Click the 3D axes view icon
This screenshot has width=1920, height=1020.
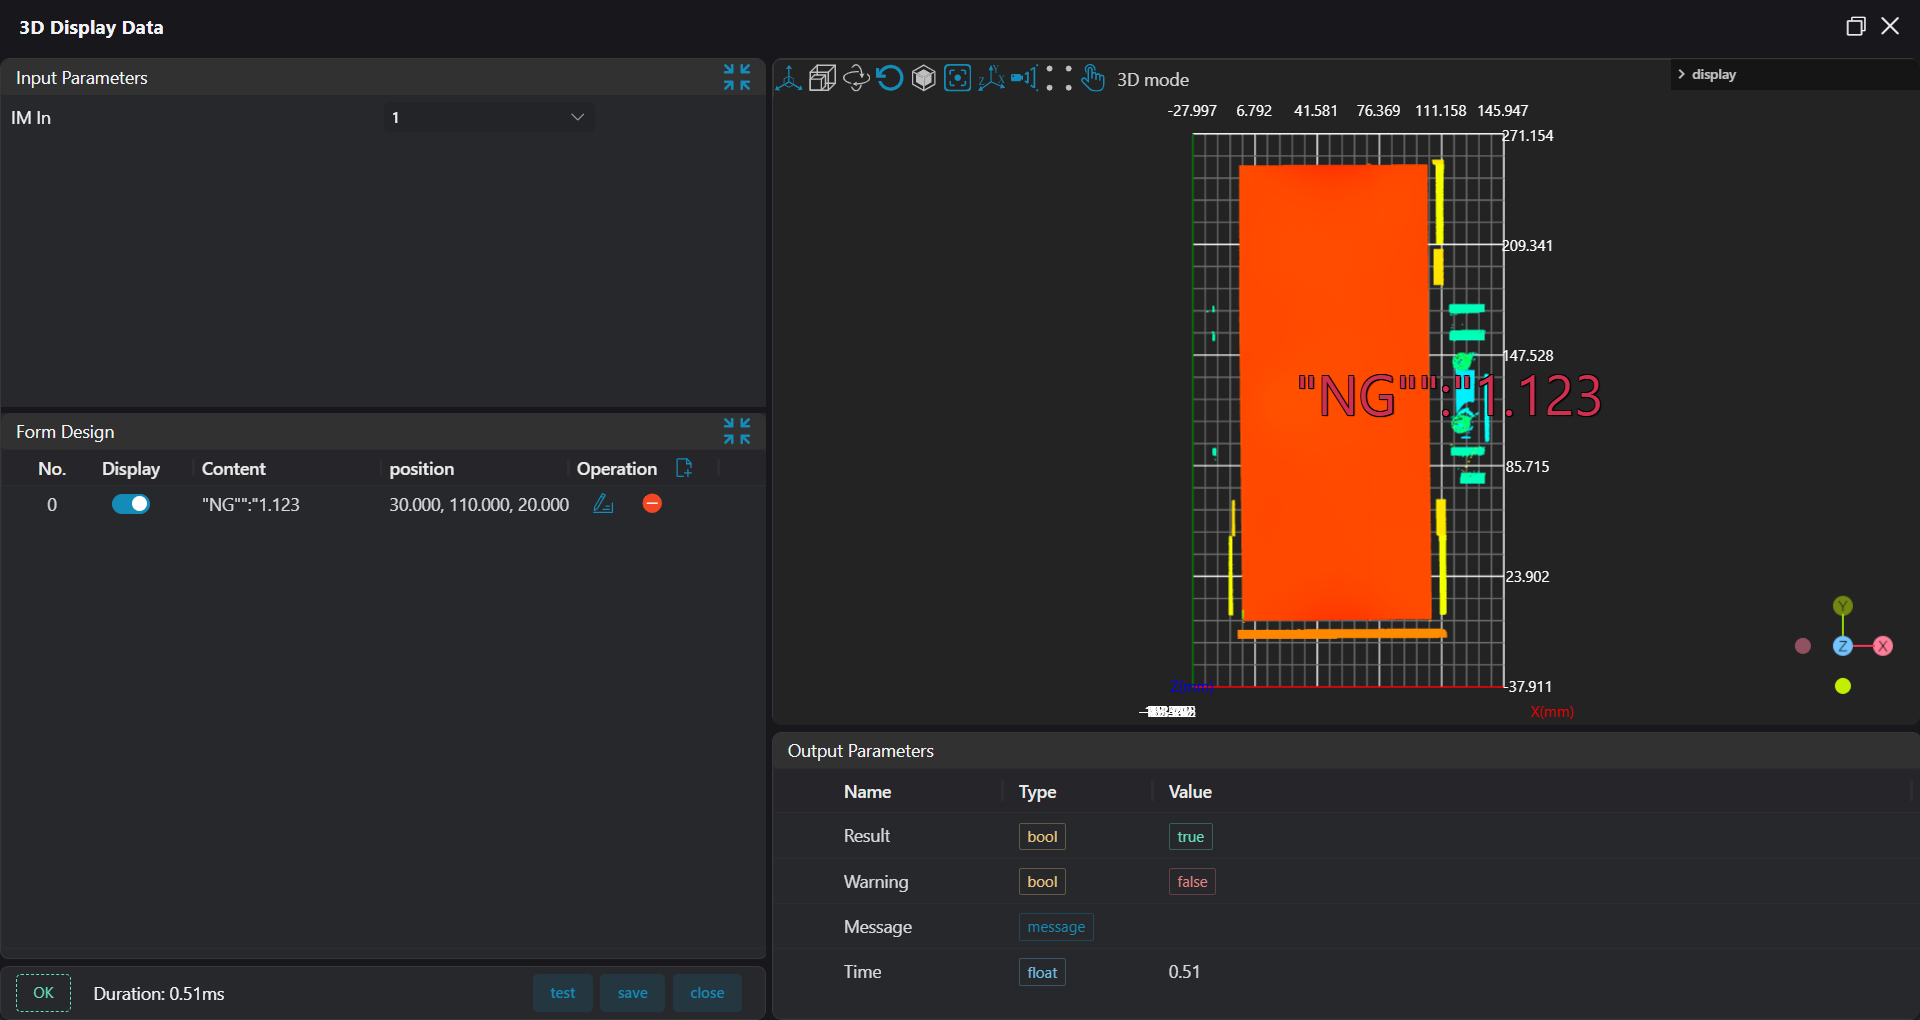pos(789,79)
